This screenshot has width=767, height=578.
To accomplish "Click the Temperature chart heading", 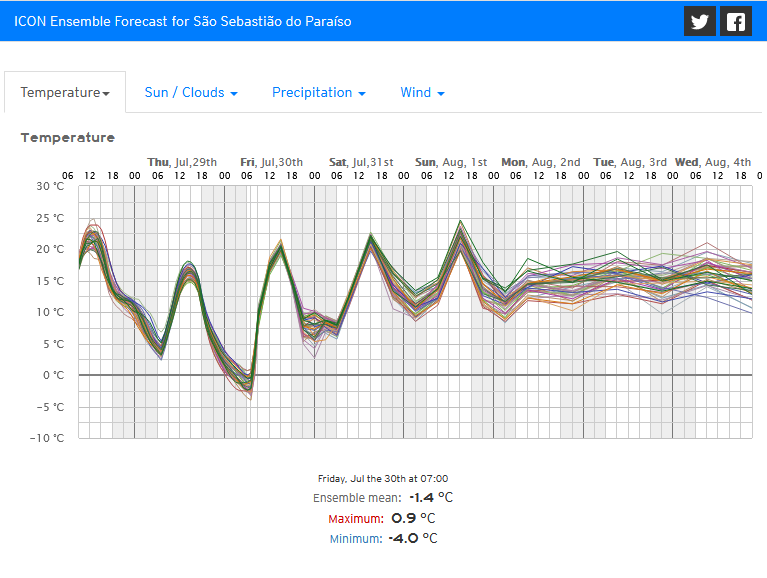I will (x=68, y=138).
